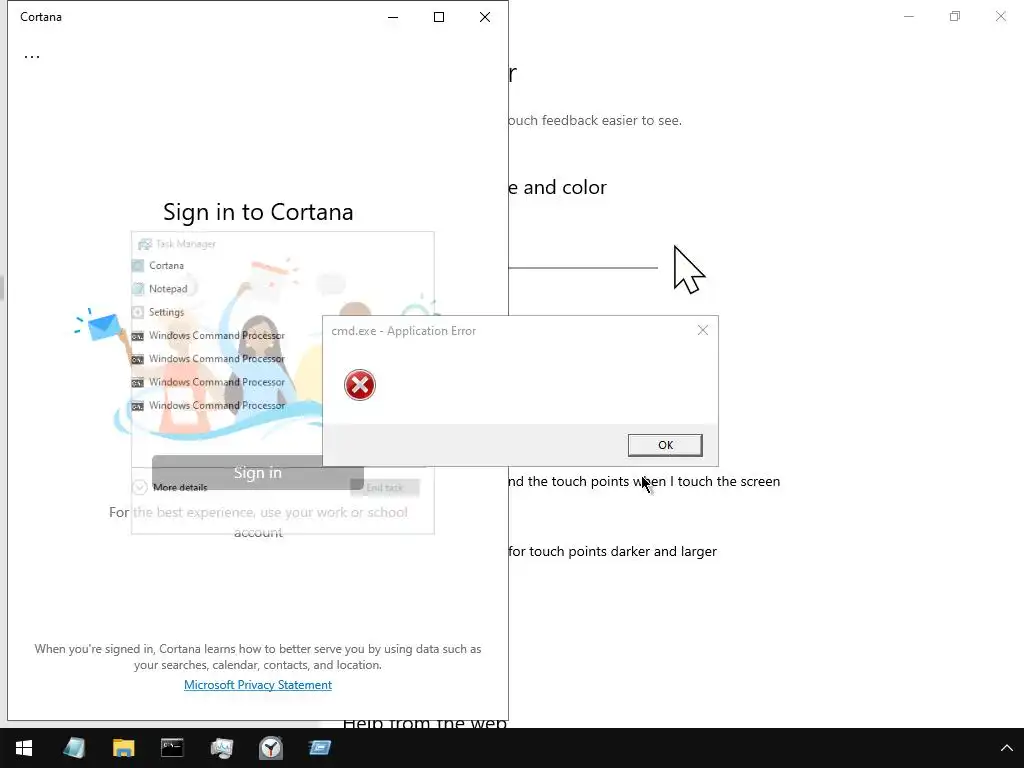The width and height of the screenshot is (1024, 768).
Task: Show hidden system tray icons
Action: 1006,748
